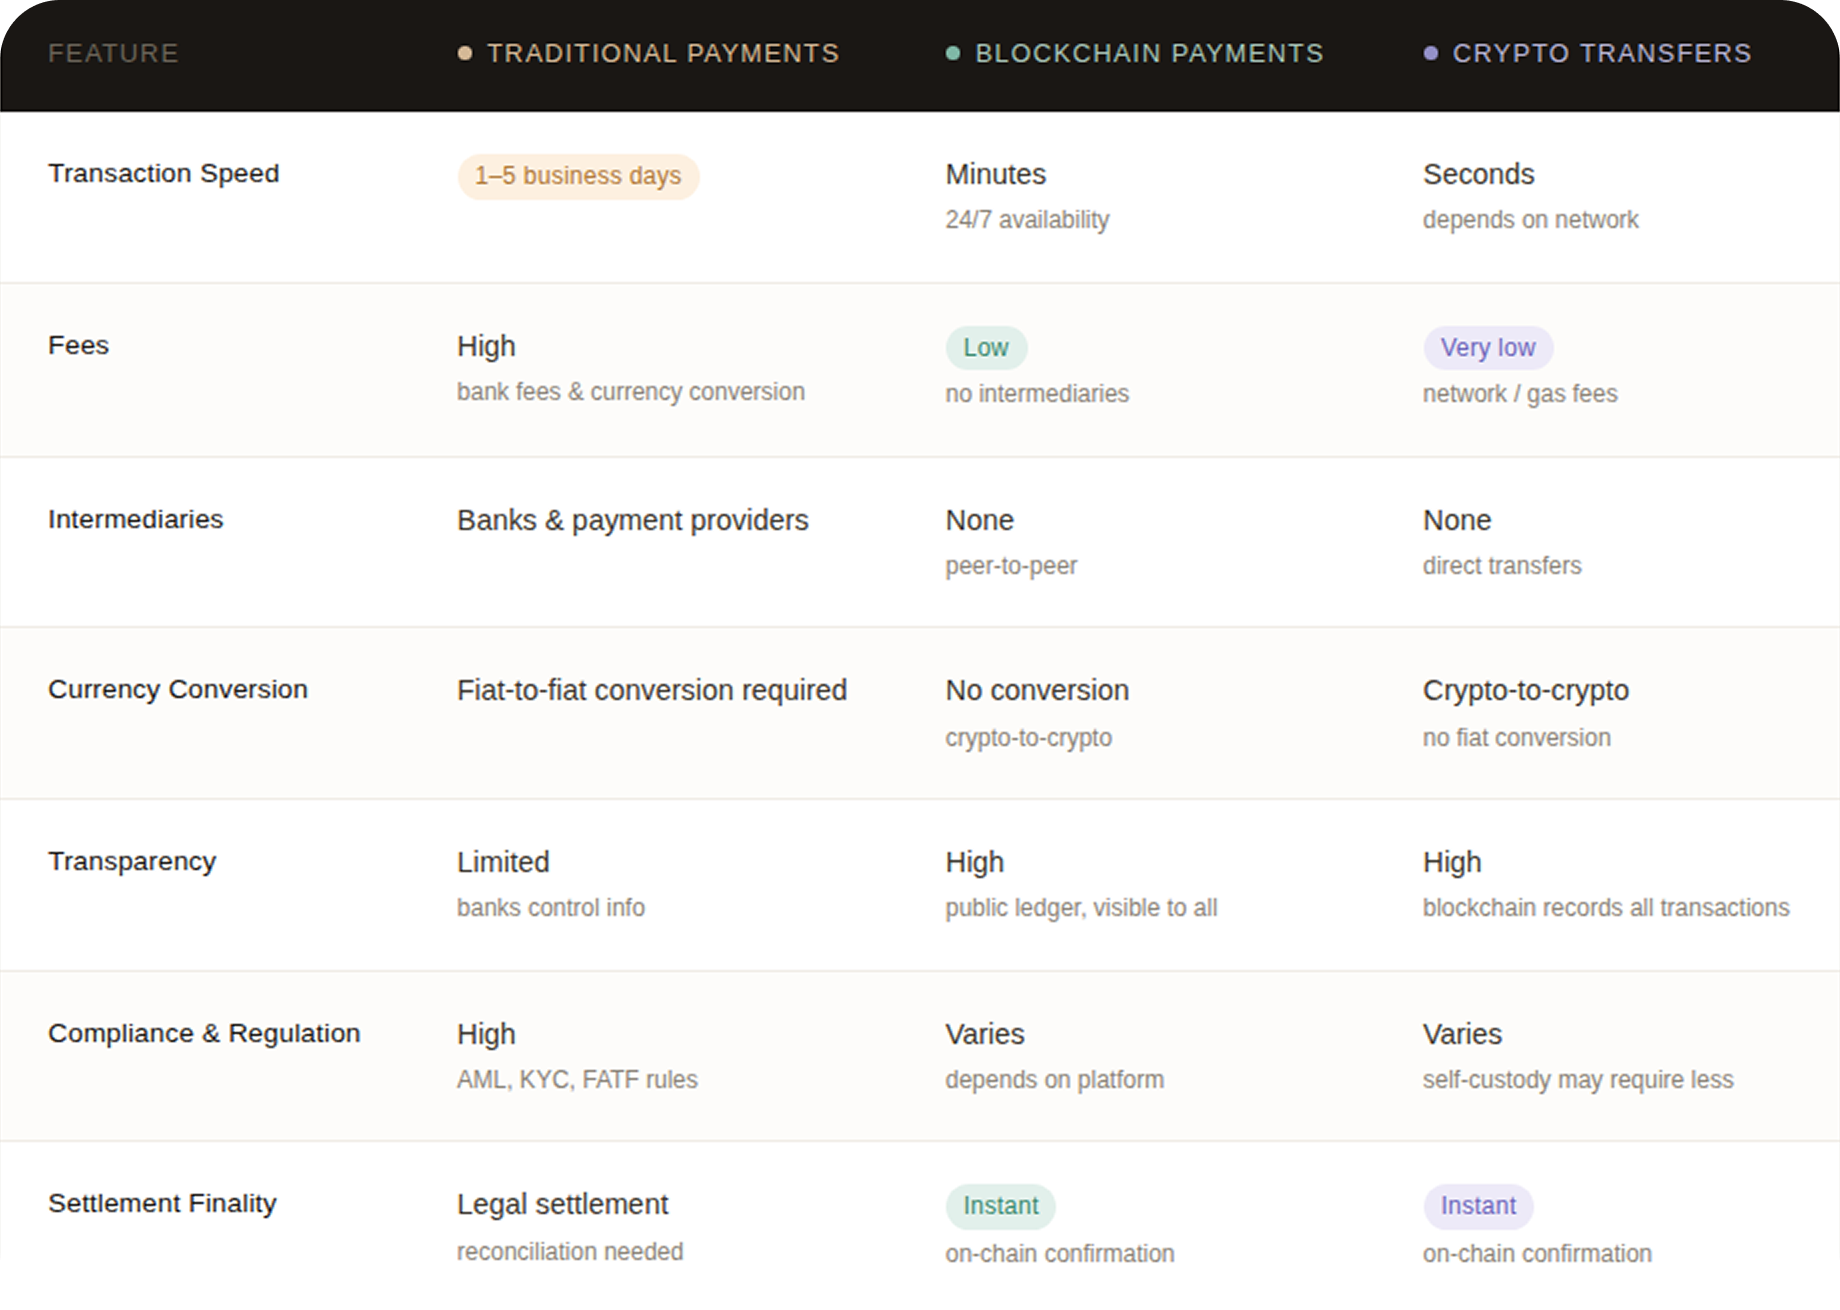This screenshot has width=1840, height=1310.
Task: Select the CRYPTO TRANSFERS column header
Action: pyautogui.click(x=1602, y=53)
